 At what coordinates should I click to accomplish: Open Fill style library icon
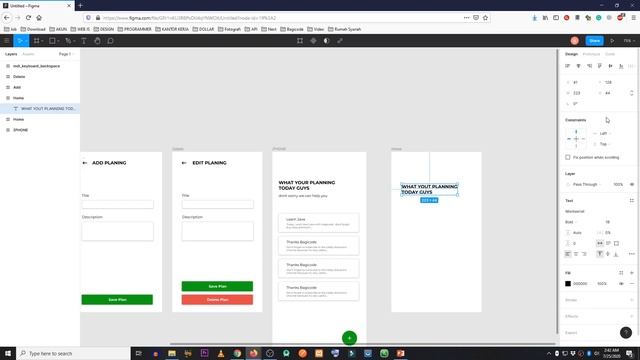(621, 273)
